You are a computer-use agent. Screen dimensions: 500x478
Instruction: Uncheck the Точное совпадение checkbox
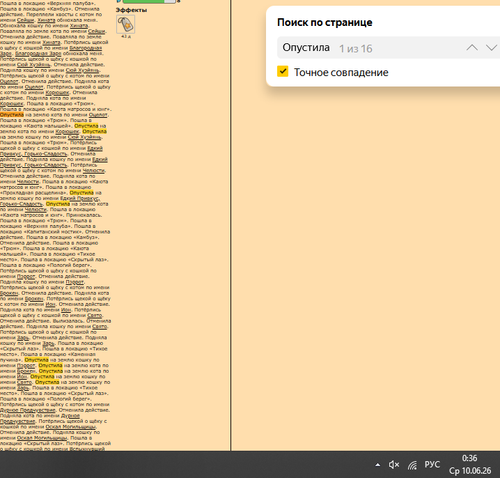[283, 72]
